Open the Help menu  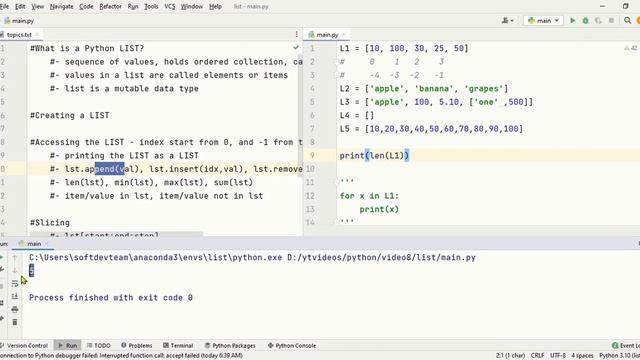[215, 7]
